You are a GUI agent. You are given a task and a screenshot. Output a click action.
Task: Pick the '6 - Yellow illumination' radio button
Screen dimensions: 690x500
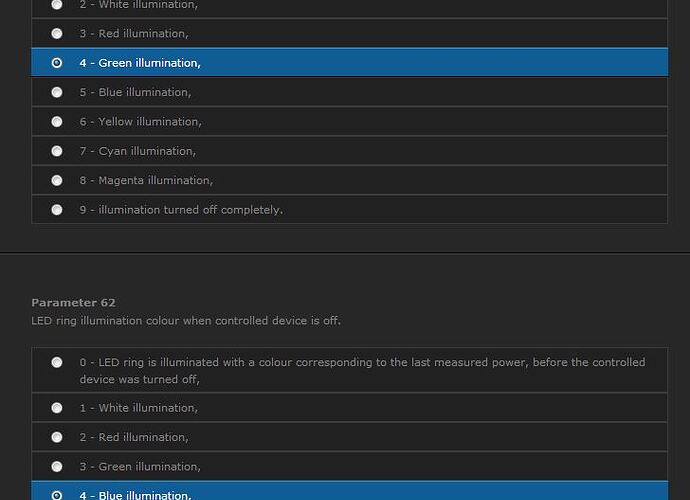click(x=57, y=122)
